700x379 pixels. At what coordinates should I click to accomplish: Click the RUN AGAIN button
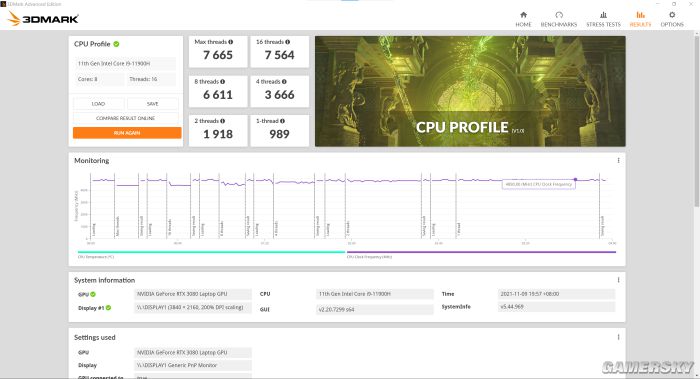127,133
